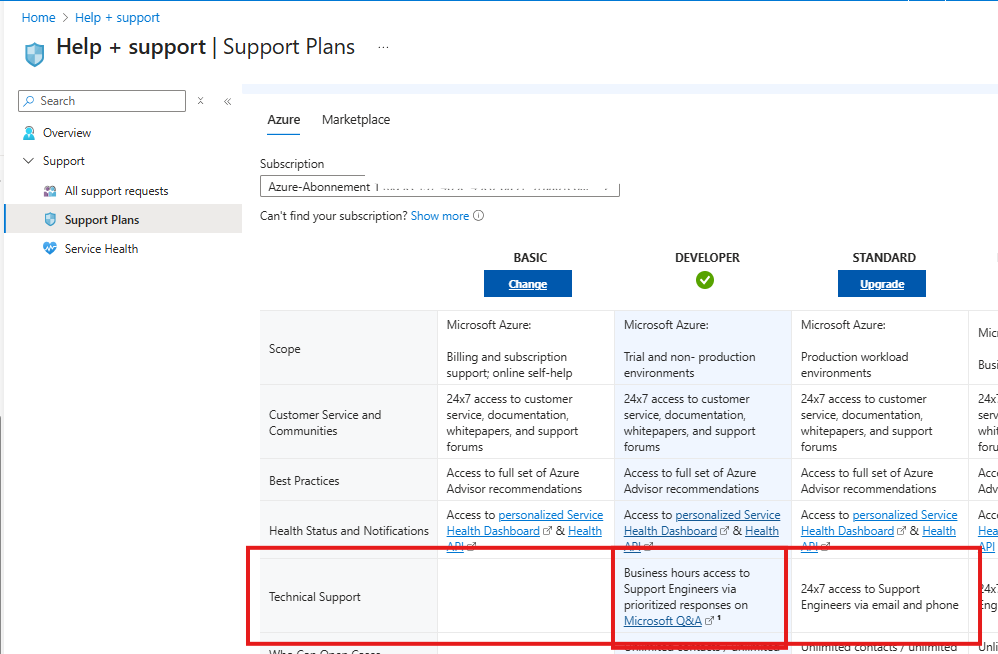Viewport: 998px width, 654px height.
Task: Click the Support Plans shield icon in sidebar
Action: point(50,219)
